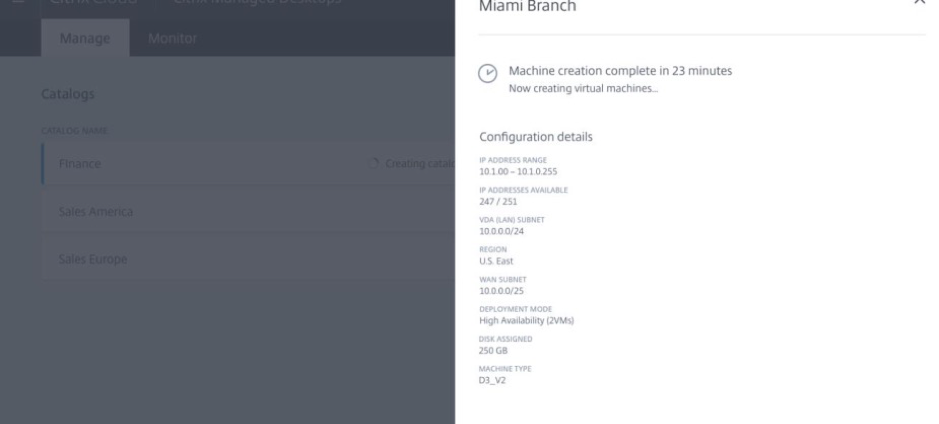
Task: Click the Configuration details heading
Action: coord(536,137)
